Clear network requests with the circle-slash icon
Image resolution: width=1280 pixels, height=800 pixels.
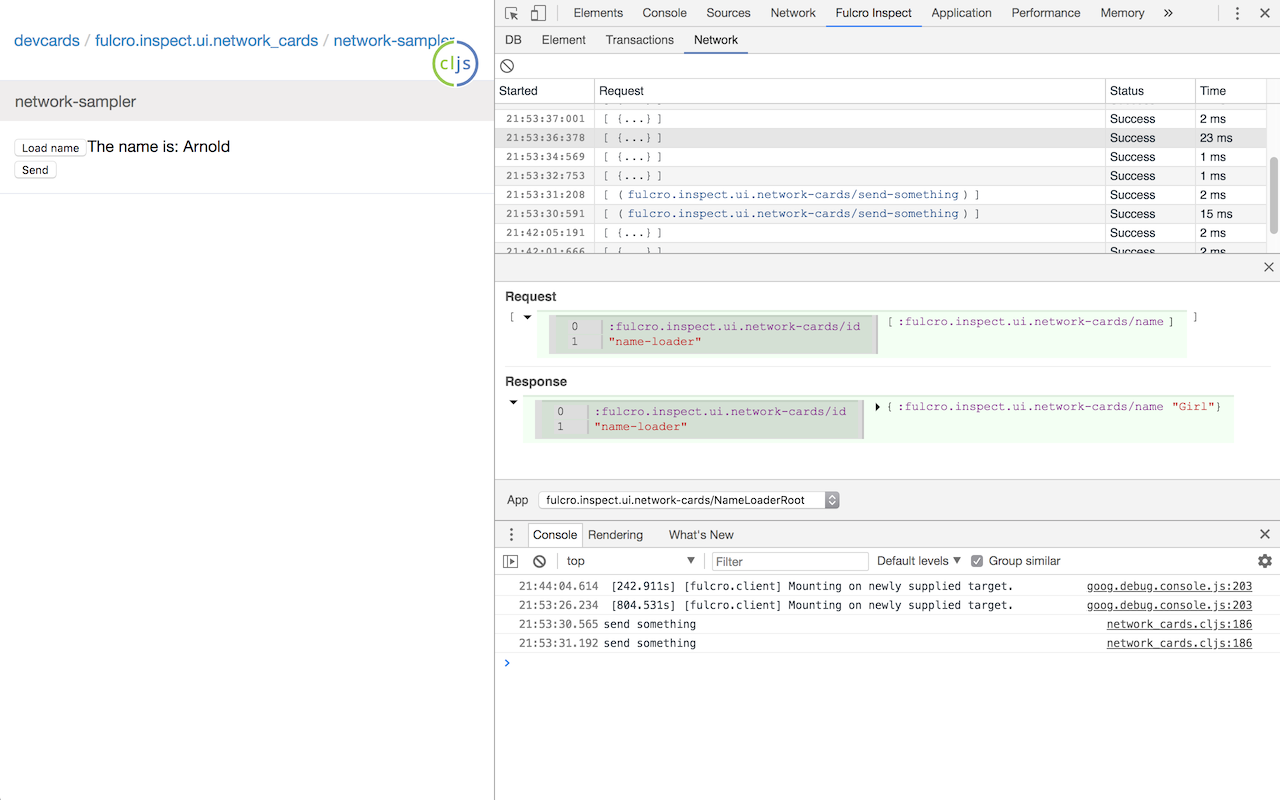click(x=508, y=66)
